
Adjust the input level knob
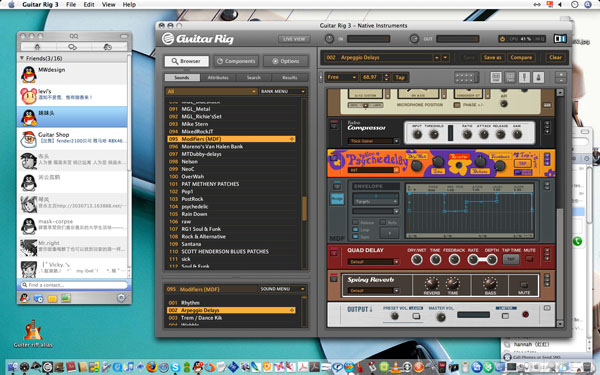pyautogui.click(x=329, y=39)
